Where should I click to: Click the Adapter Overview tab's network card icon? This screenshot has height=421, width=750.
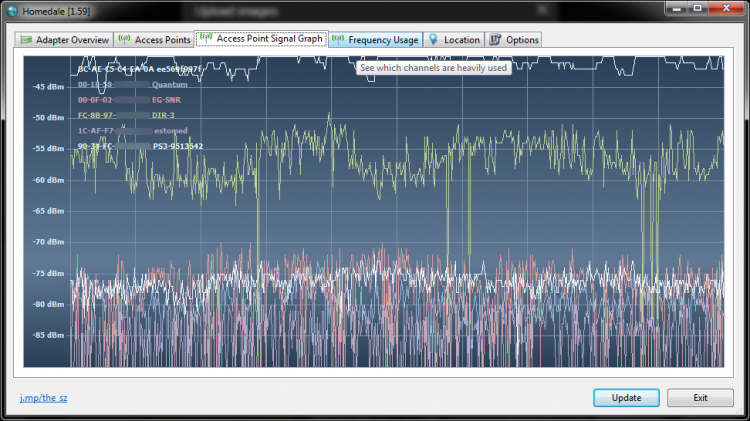pos(26,40)
